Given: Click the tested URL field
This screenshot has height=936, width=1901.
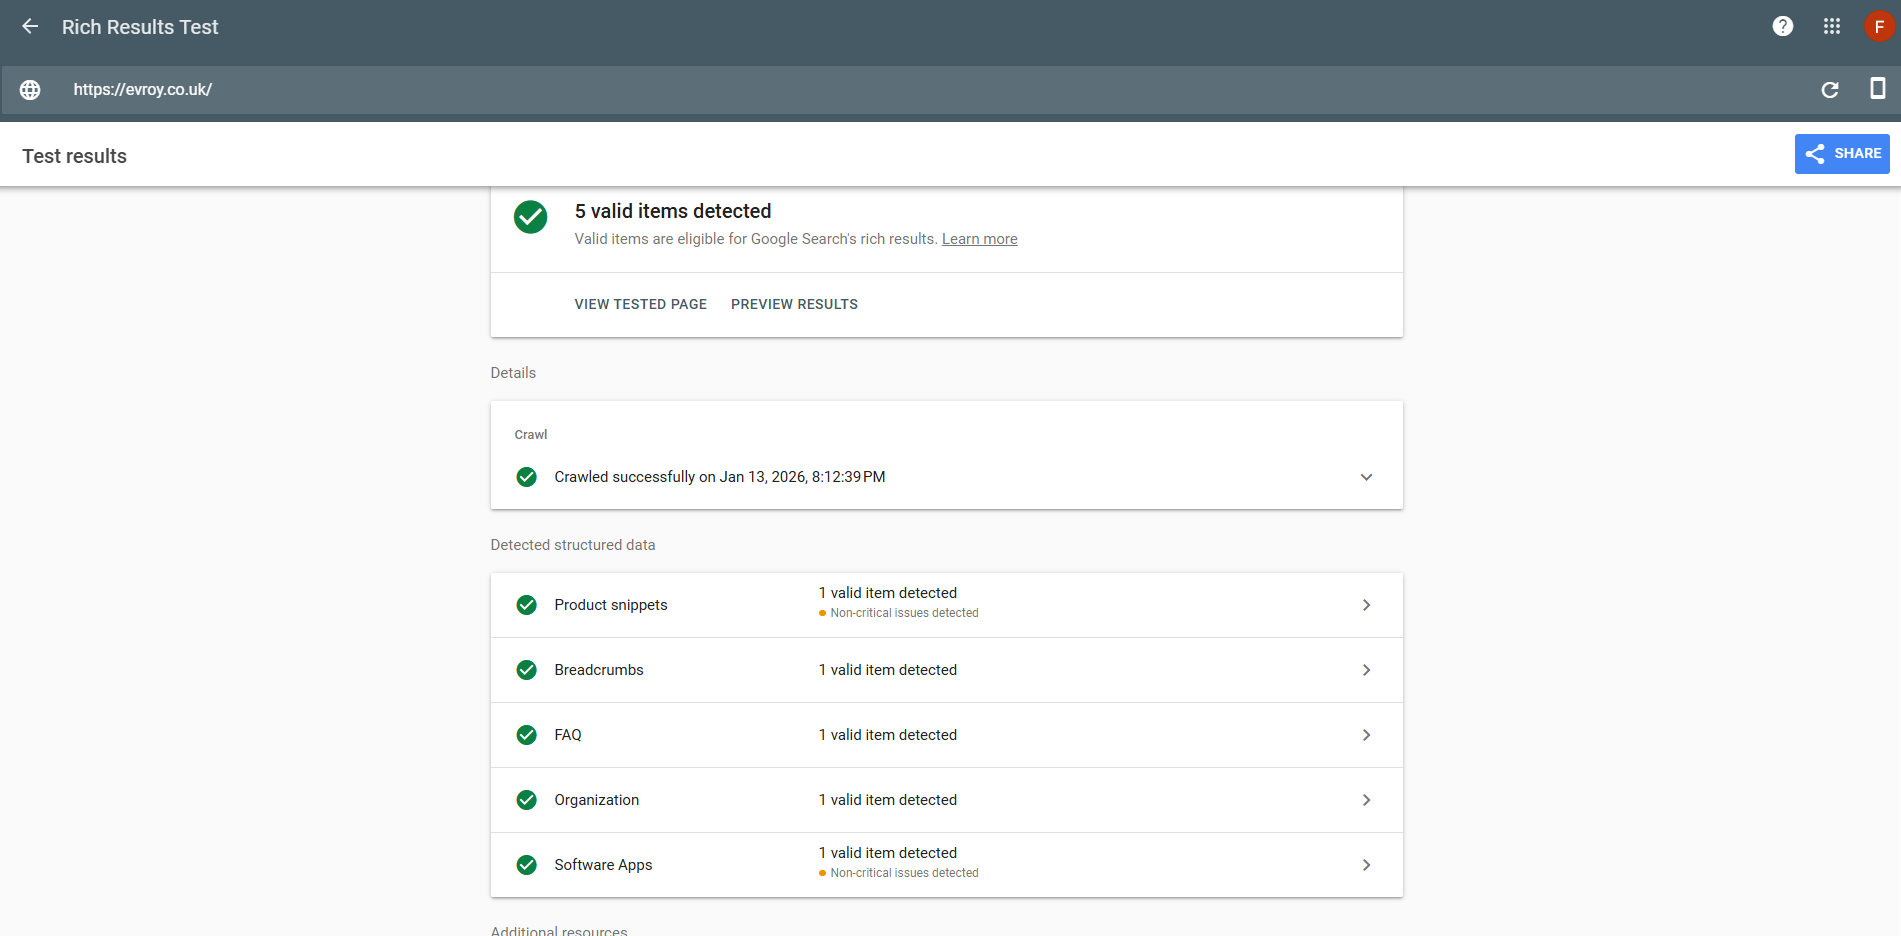Looking at the screenshot, I should [143, 89].
